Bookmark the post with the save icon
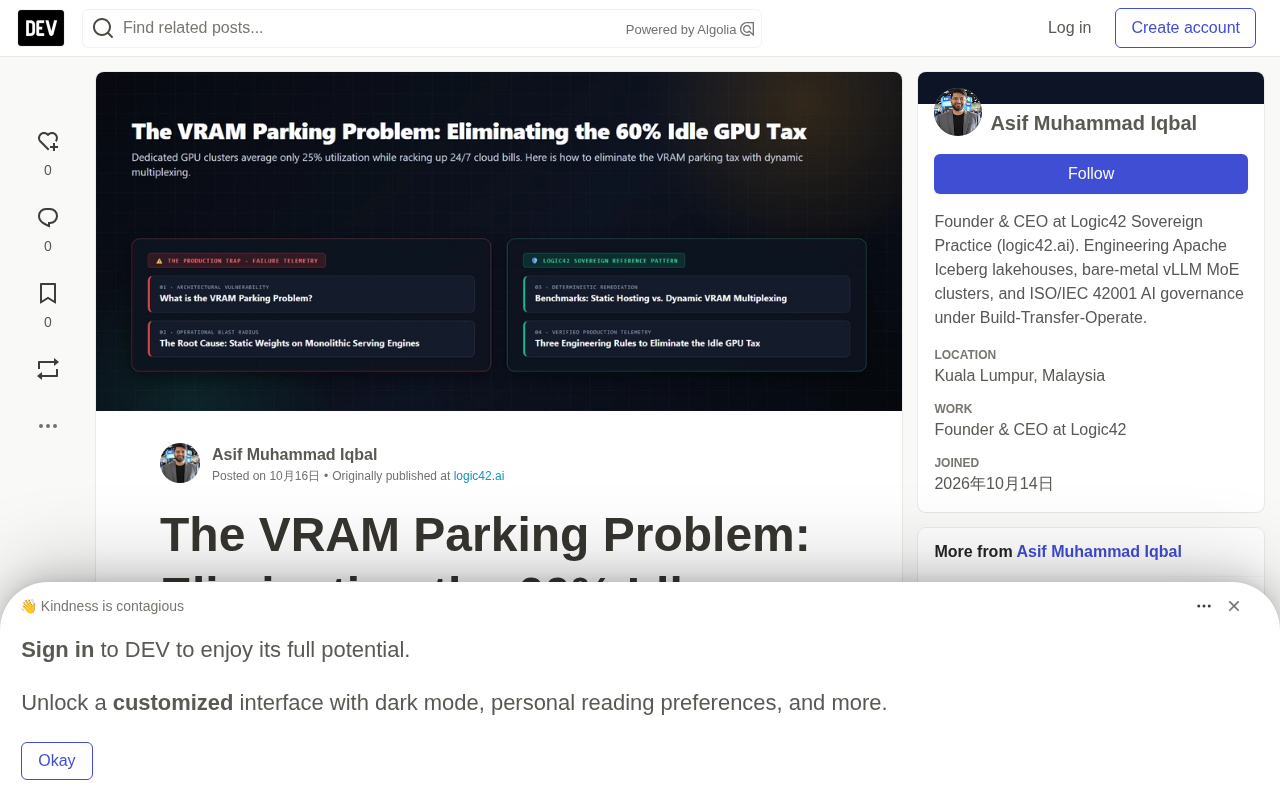The width and height of the screenshot is (1280, 800). pos(48,293)
